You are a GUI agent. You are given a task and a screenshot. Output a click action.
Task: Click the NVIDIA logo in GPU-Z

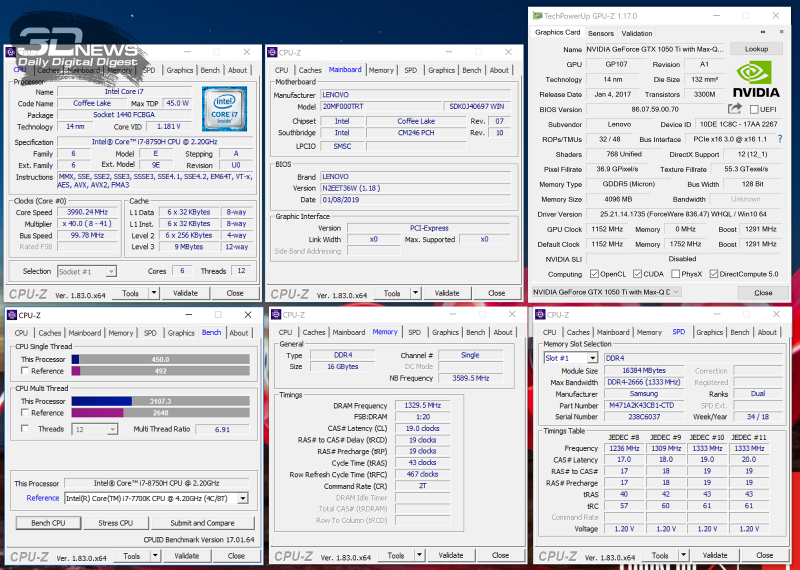coord(756,80)
